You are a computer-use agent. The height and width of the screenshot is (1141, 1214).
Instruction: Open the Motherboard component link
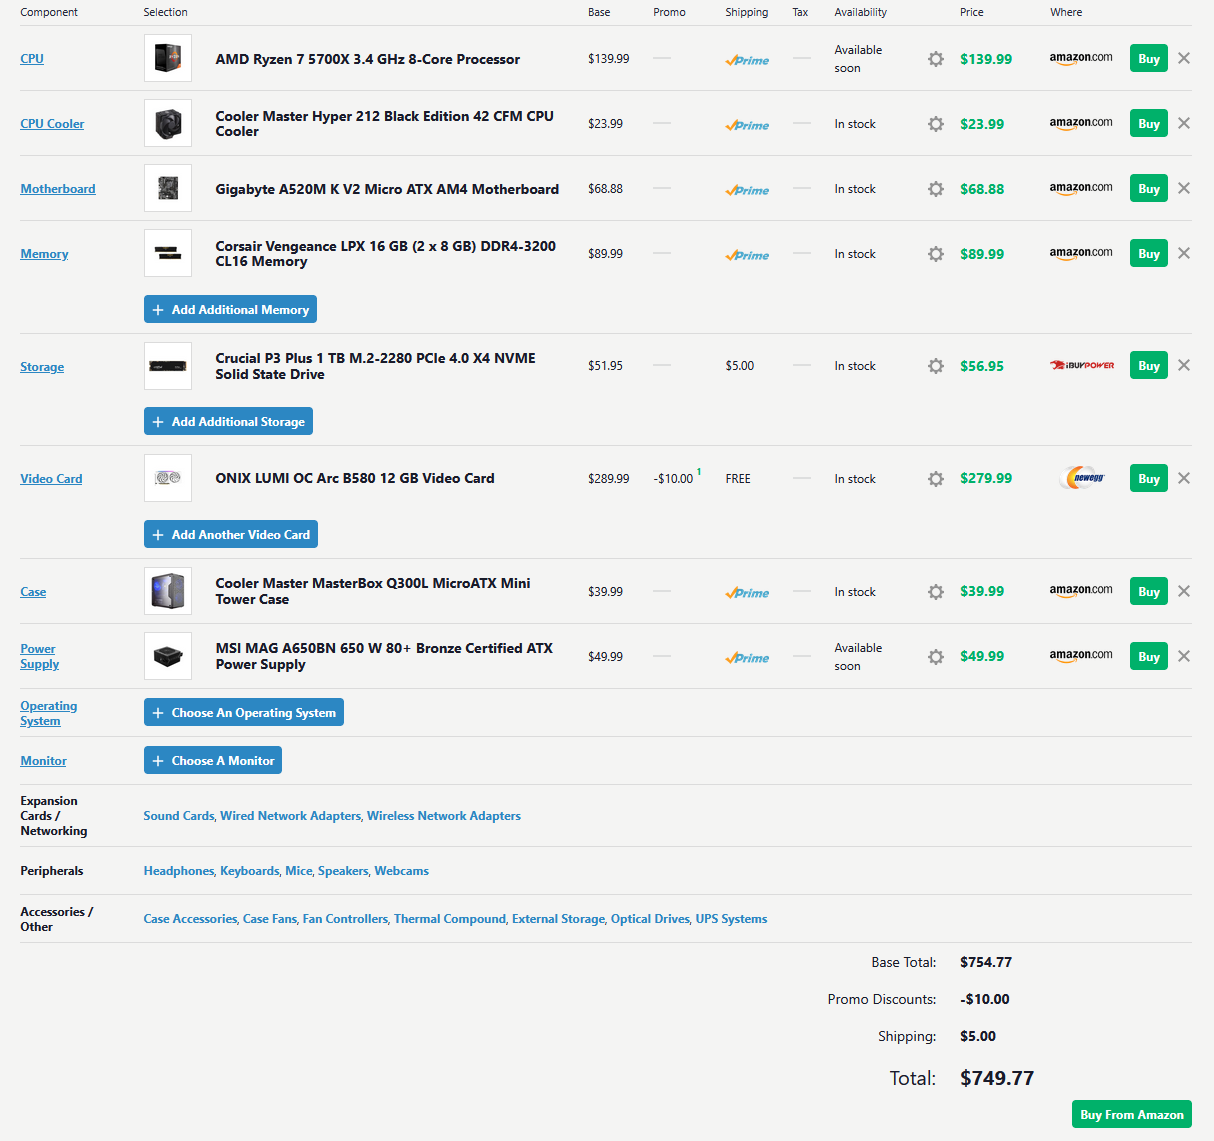58,188
